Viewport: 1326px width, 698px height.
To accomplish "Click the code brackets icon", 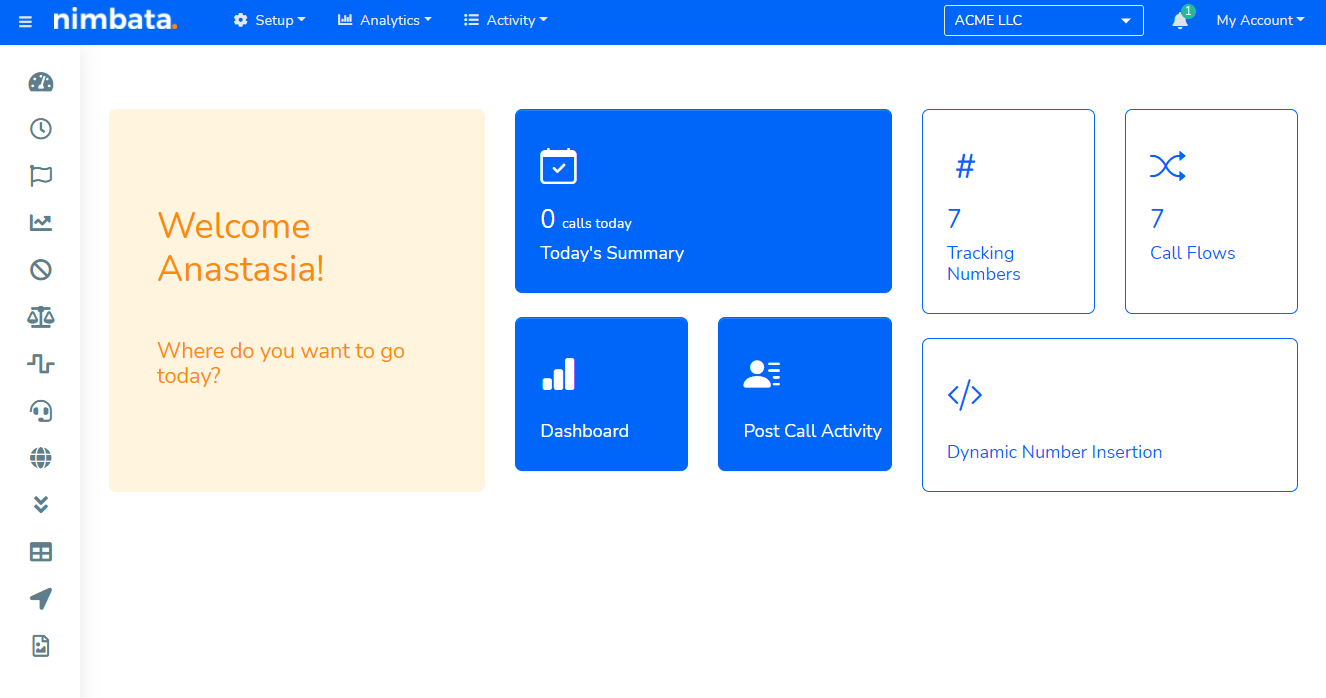I will (x=965, y=395).
